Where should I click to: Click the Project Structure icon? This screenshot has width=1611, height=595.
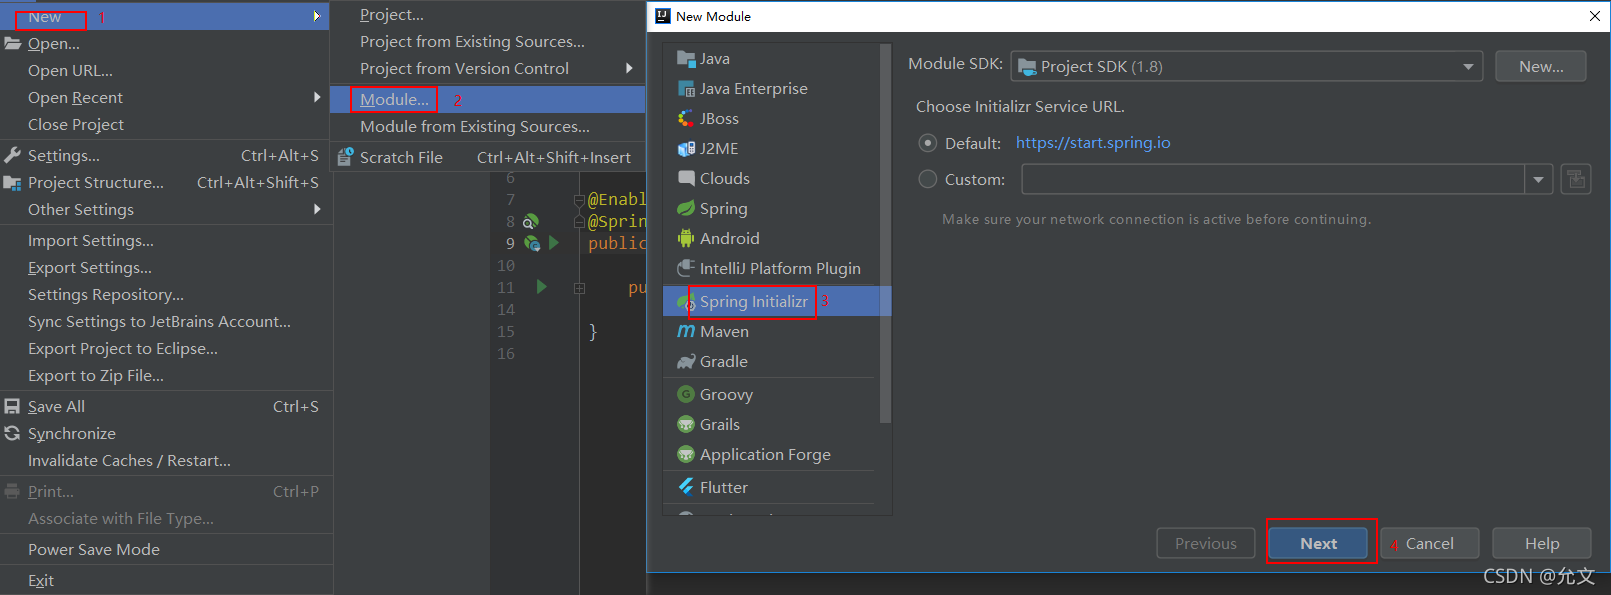click(13, 183)
